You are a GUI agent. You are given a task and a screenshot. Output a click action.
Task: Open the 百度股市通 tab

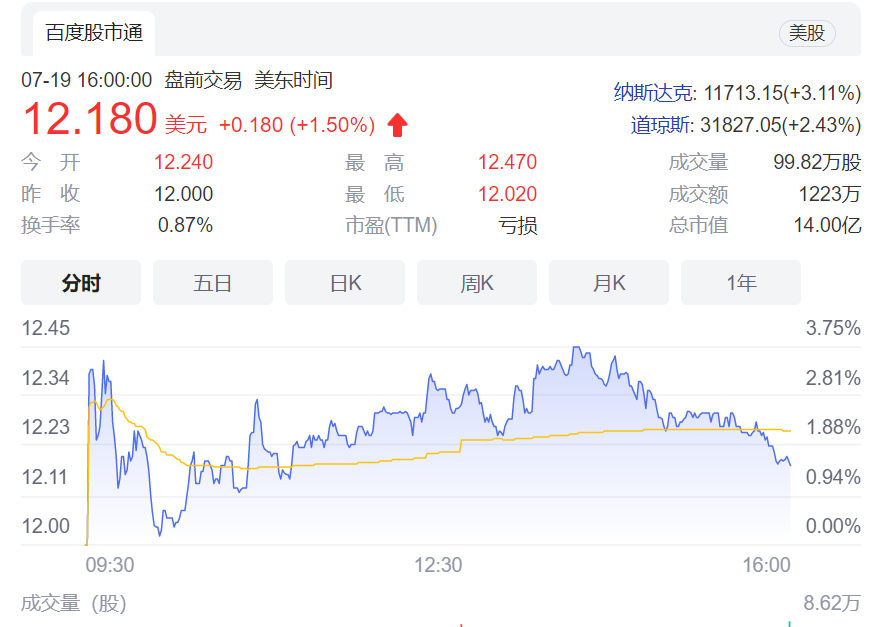click(x=94, y=33)
